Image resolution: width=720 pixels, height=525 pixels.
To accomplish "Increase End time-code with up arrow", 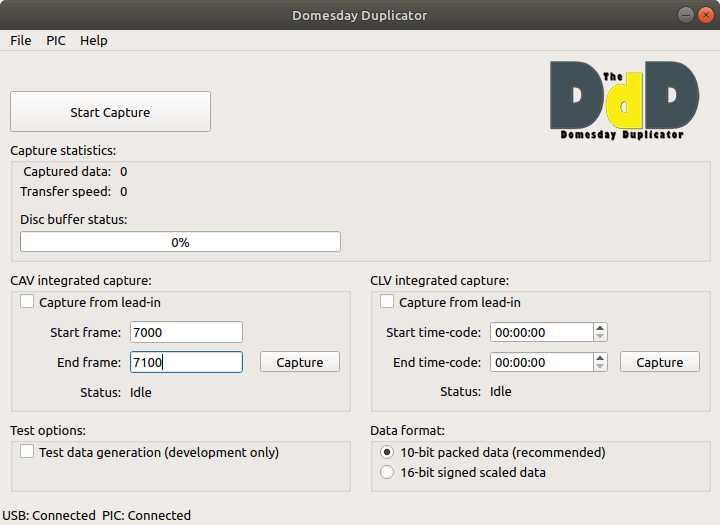I will click(x=600, y=357).
